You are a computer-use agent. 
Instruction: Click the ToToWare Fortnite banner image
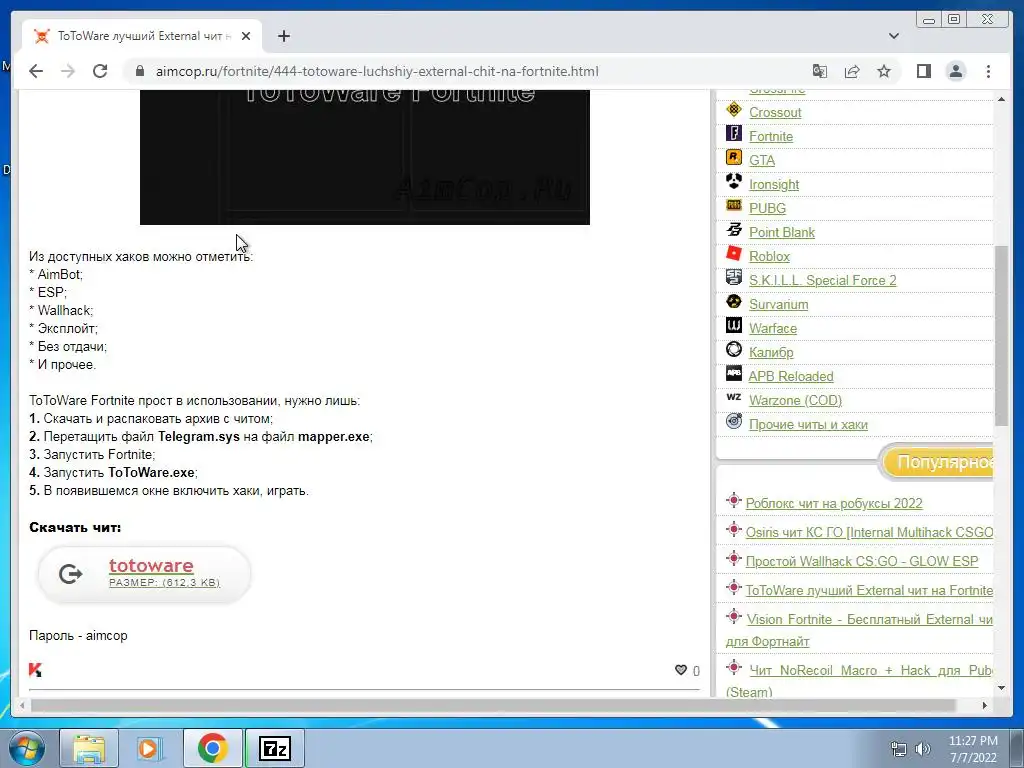point(364,157)
